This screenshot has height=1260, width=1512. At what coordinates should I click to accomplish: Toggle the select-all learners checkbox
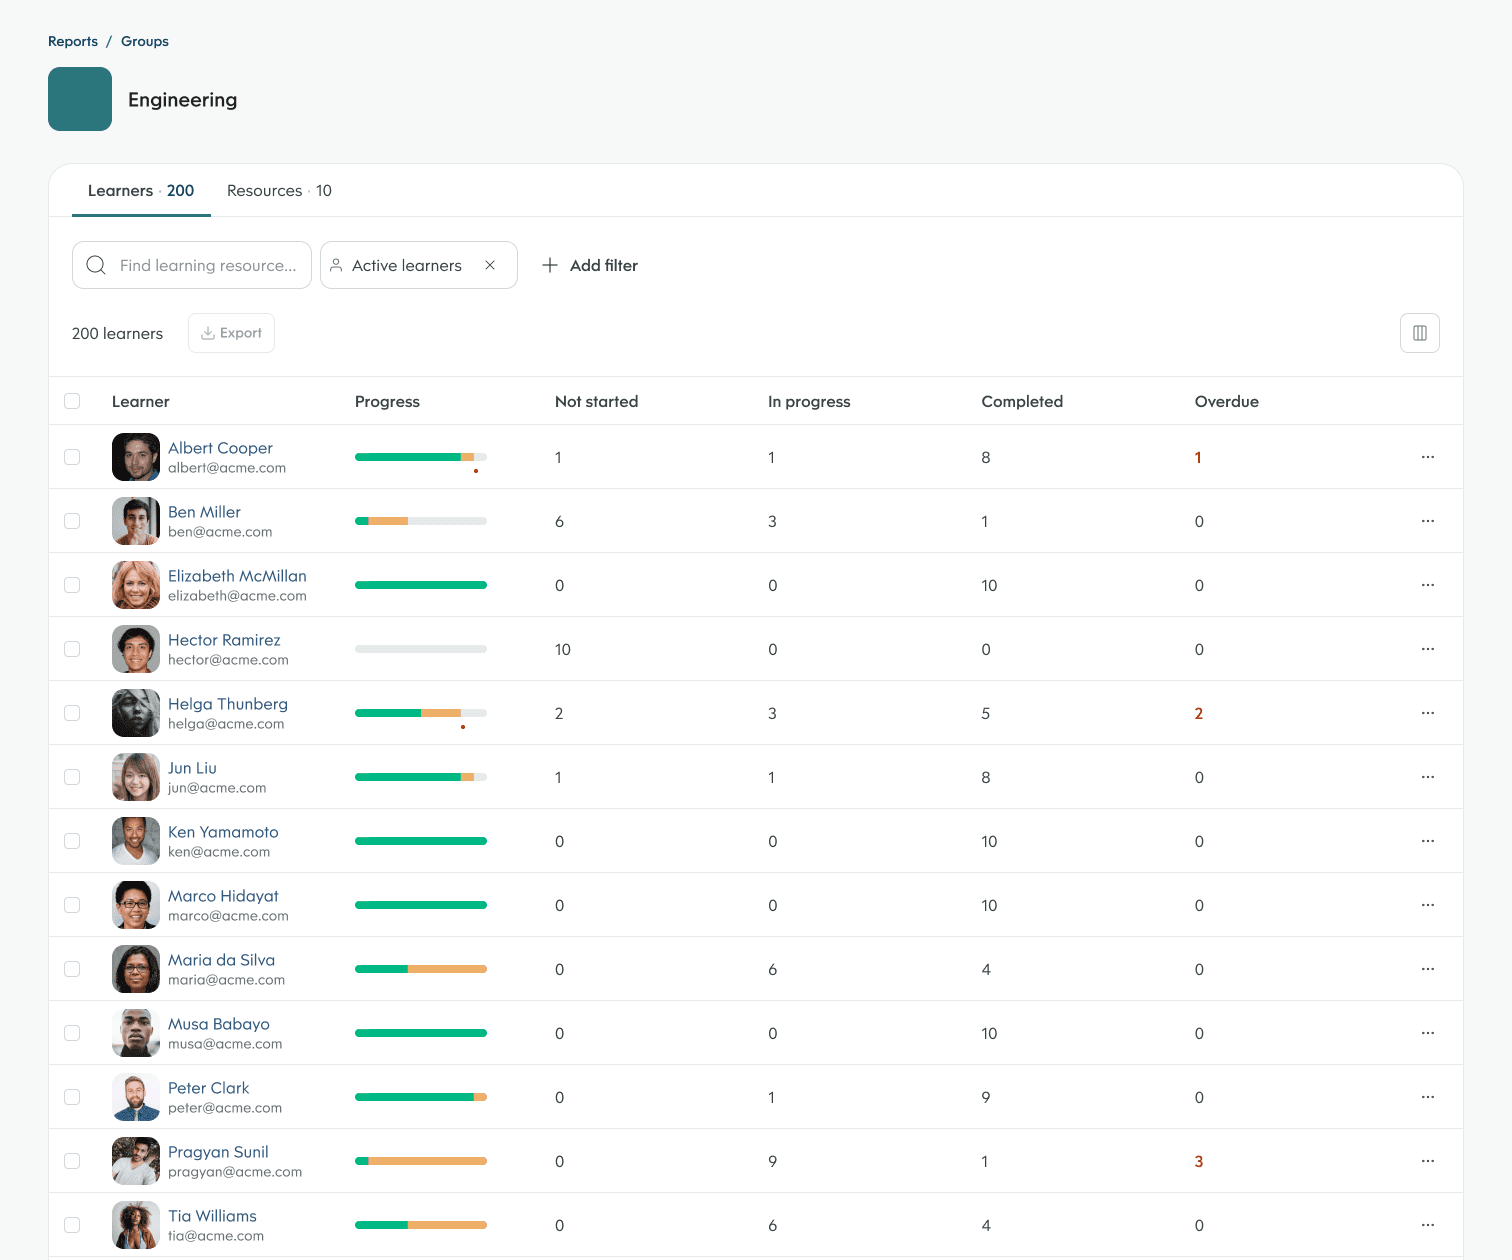(x=72, y=401)
